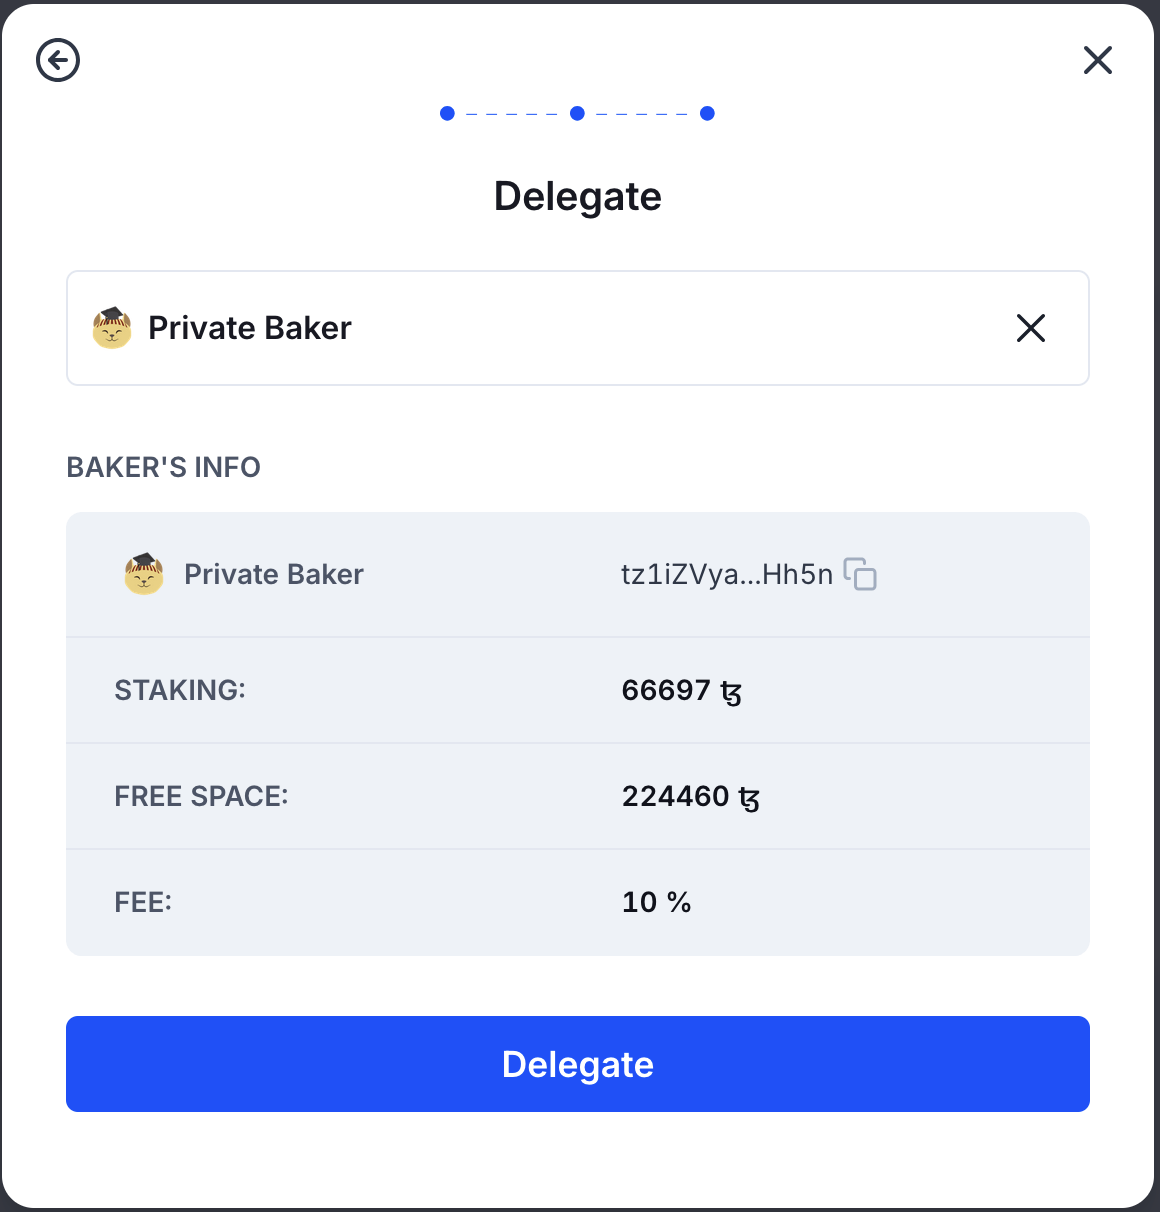This screenshot has width=1160, height=1212.
Task: Click the free space value 224460
Action: tap(690, 796)
